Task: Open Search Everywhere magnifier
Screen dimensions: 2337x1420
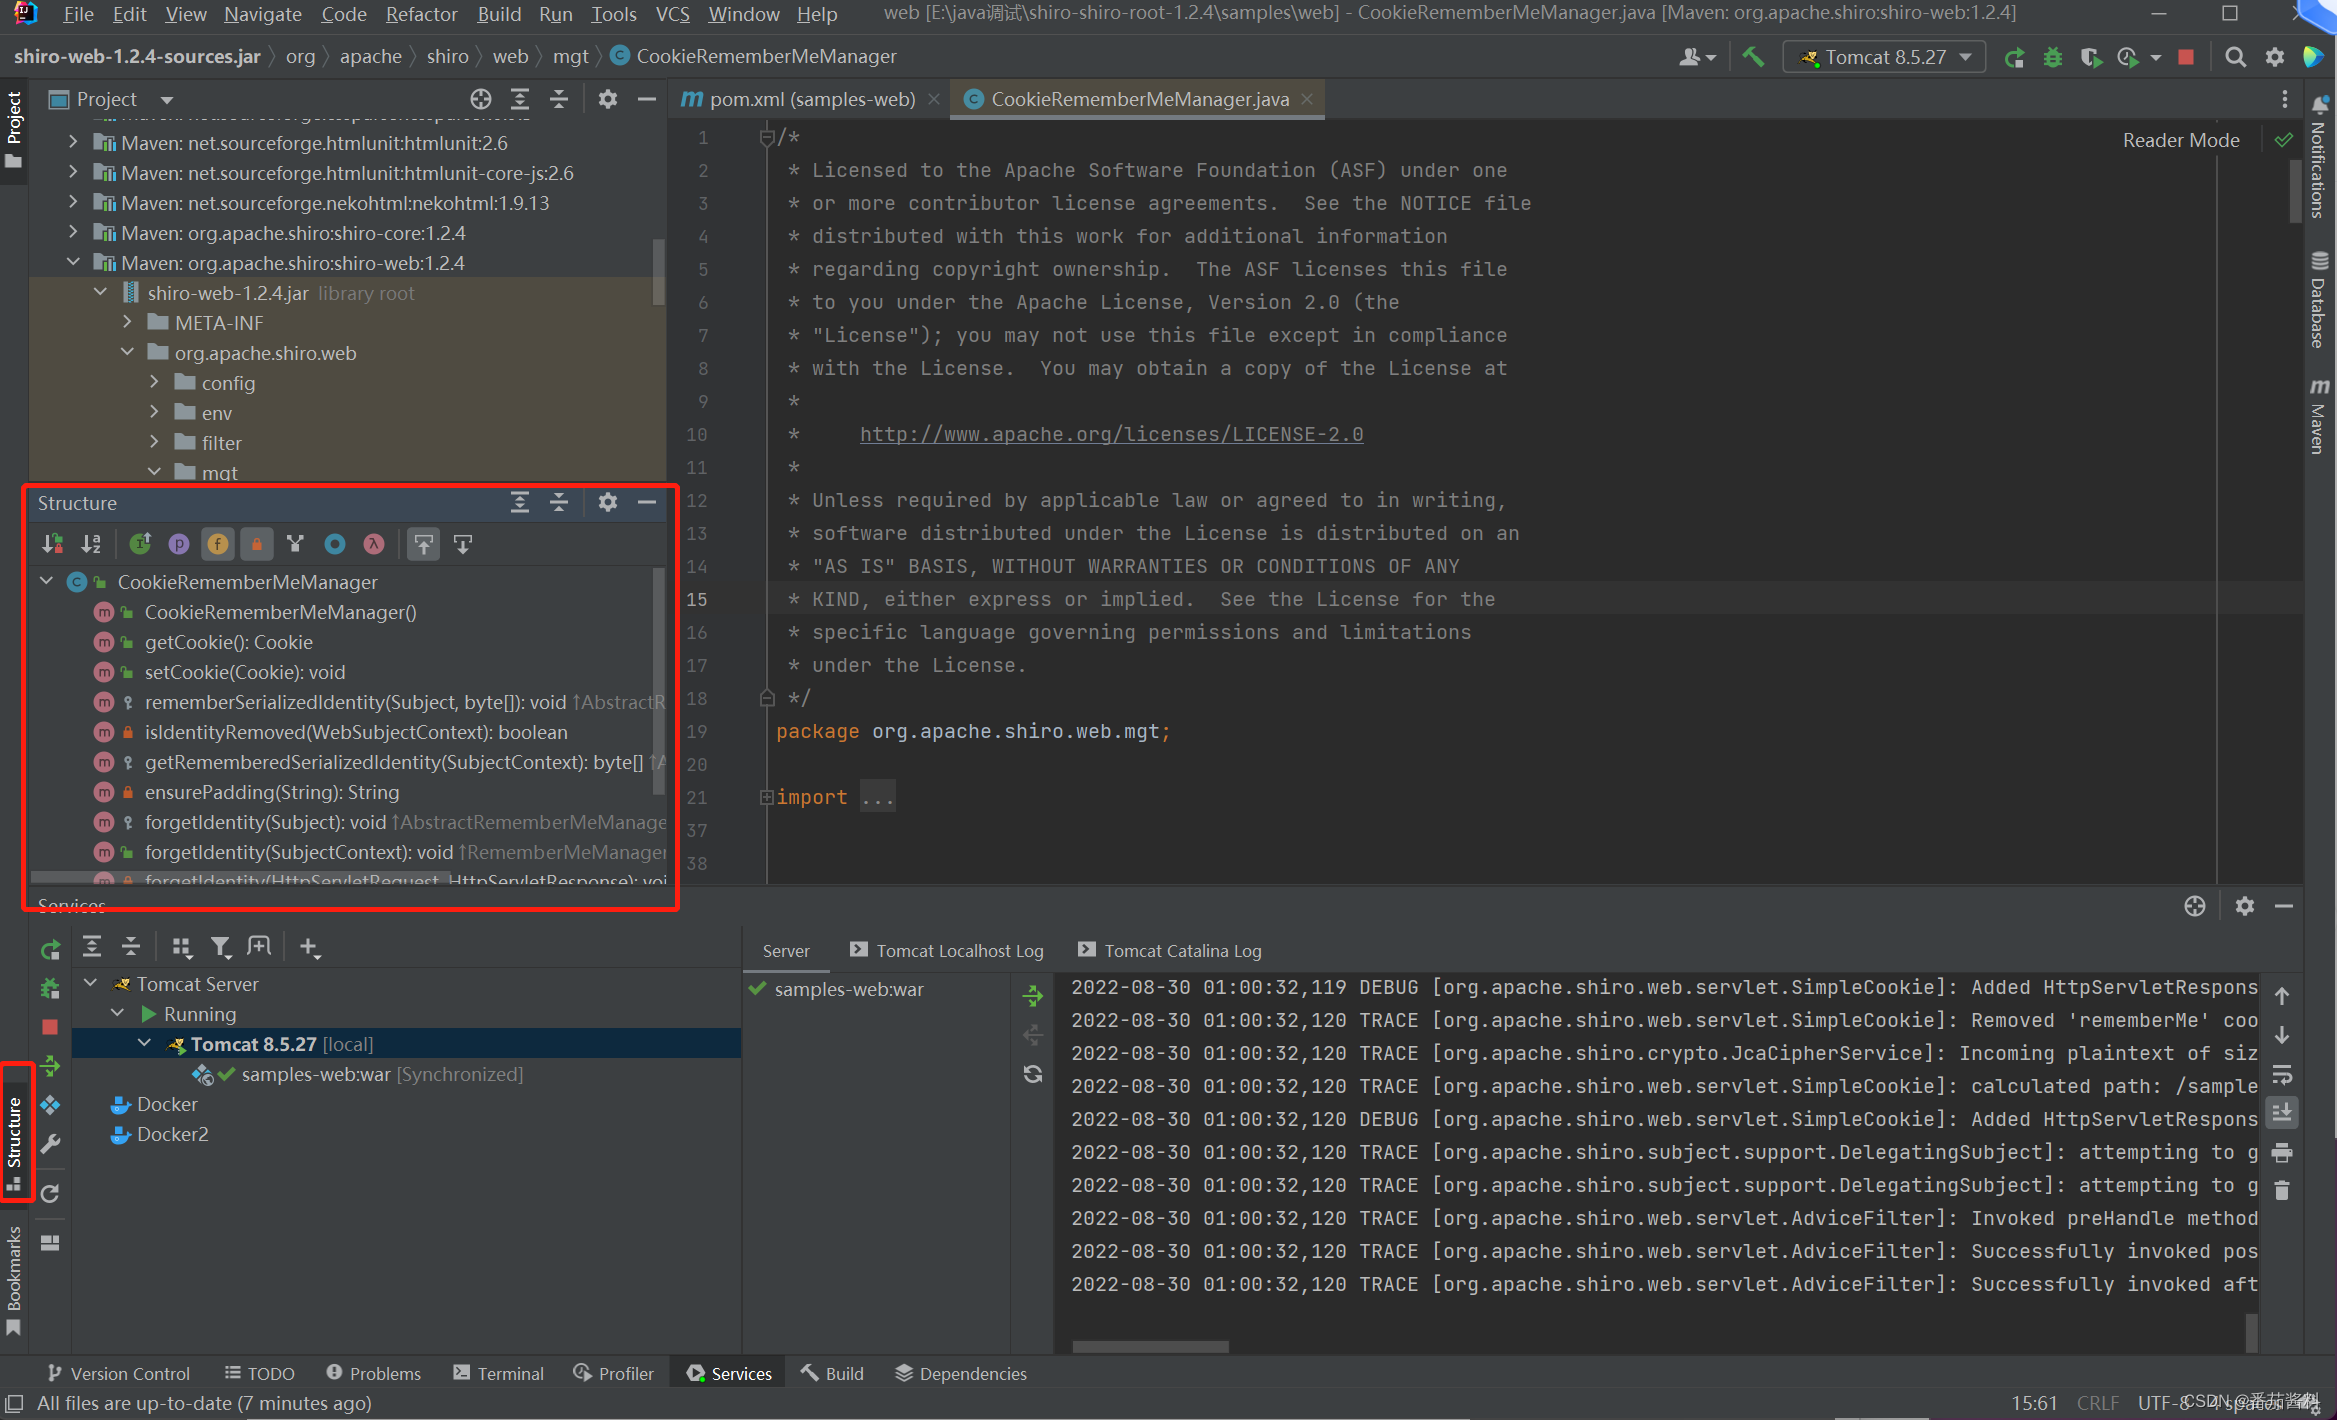Action: point(2236,57)
